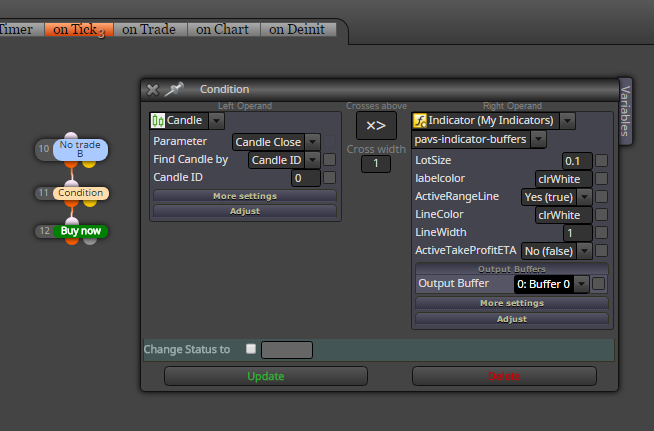Image resolution: width=654 pixels, height=431 pixels.
Task: Click the LineColor clrWhite field
Action: tap(563, 215)
